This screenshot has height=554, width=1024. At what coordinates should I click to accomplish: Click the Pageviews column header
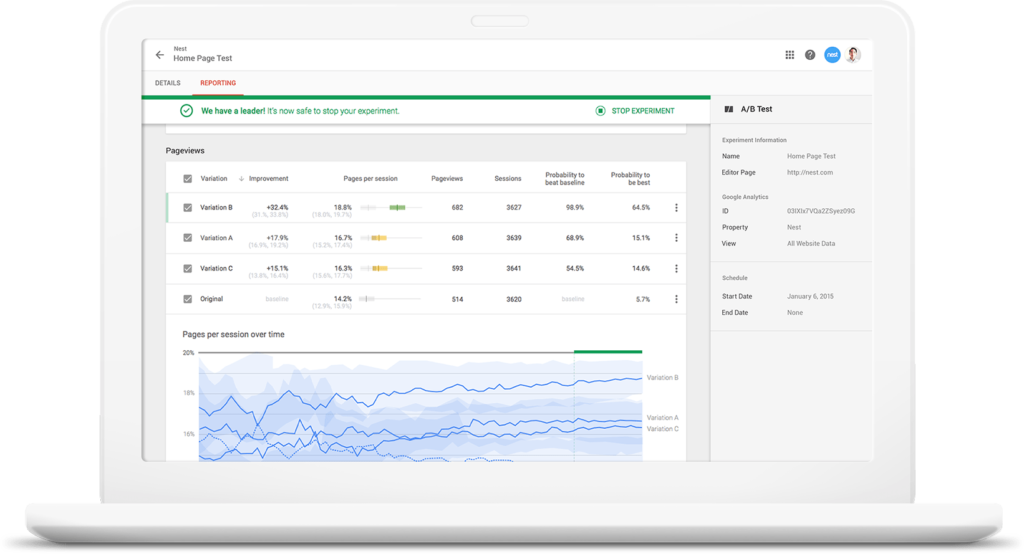pyautogui.click(x=447, y=178)
